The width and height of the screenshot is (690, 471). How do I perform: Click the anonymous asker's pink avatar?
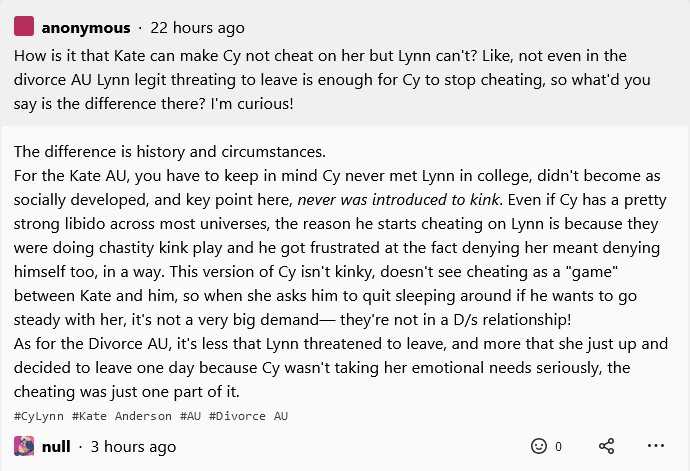pos(24,27)
